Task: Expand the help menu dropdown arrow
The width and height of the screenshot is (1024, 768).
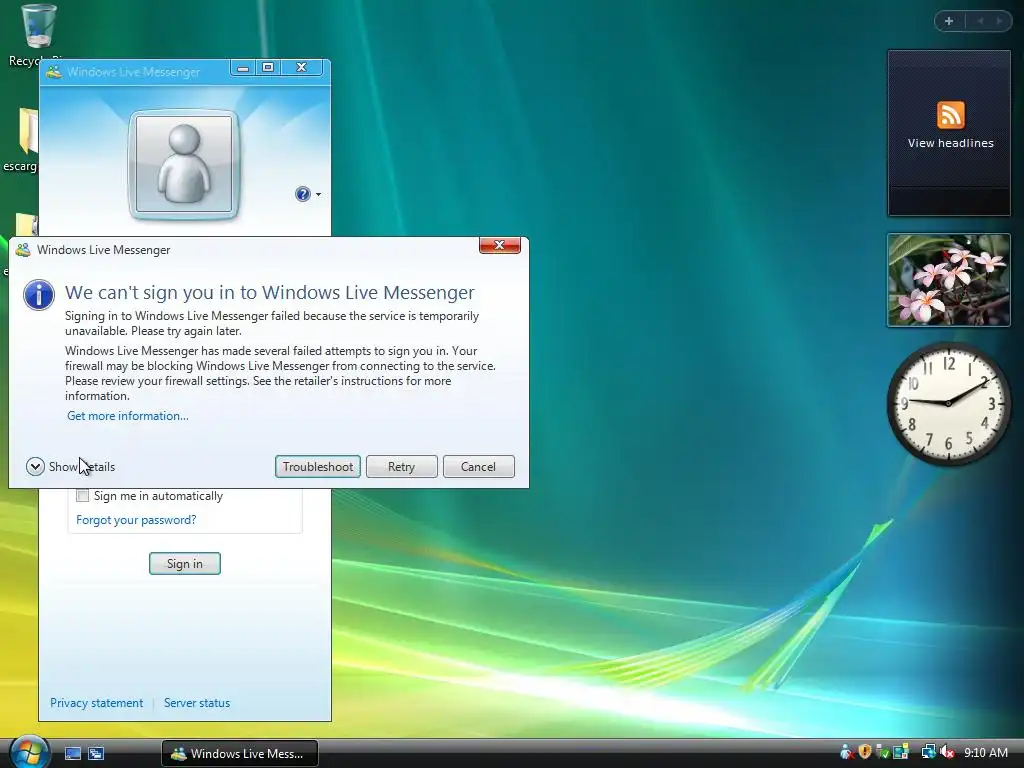Action: coord(318,195)
